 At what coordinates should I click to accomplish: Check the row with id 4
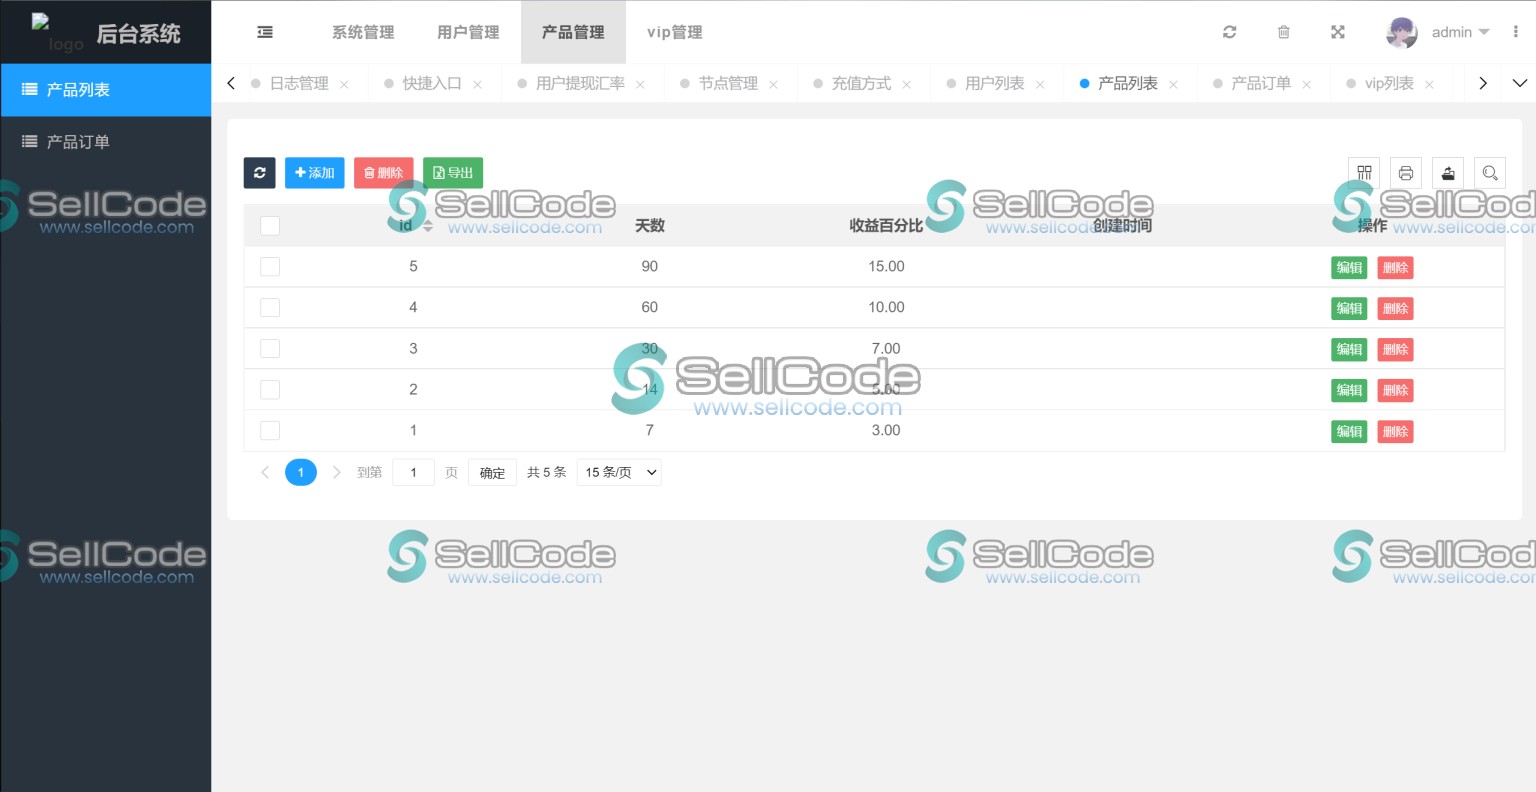[x=270, y=308]
